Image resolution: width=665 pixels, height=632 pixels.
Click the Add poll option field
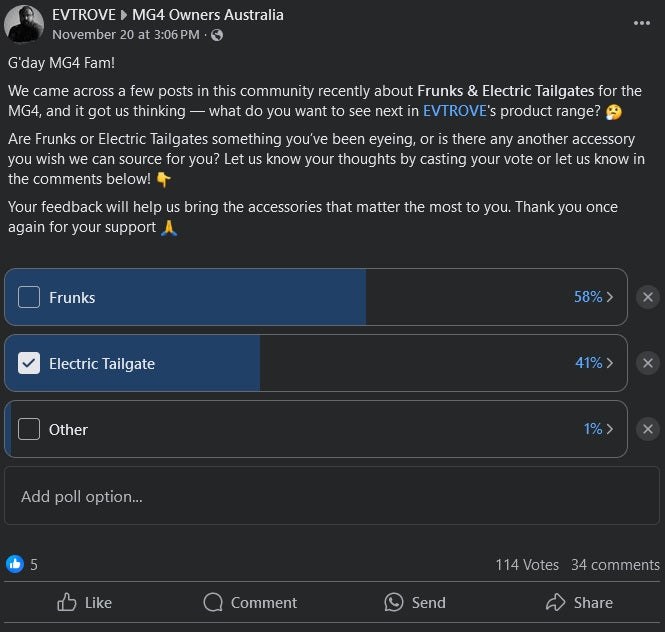pos(332,496)
